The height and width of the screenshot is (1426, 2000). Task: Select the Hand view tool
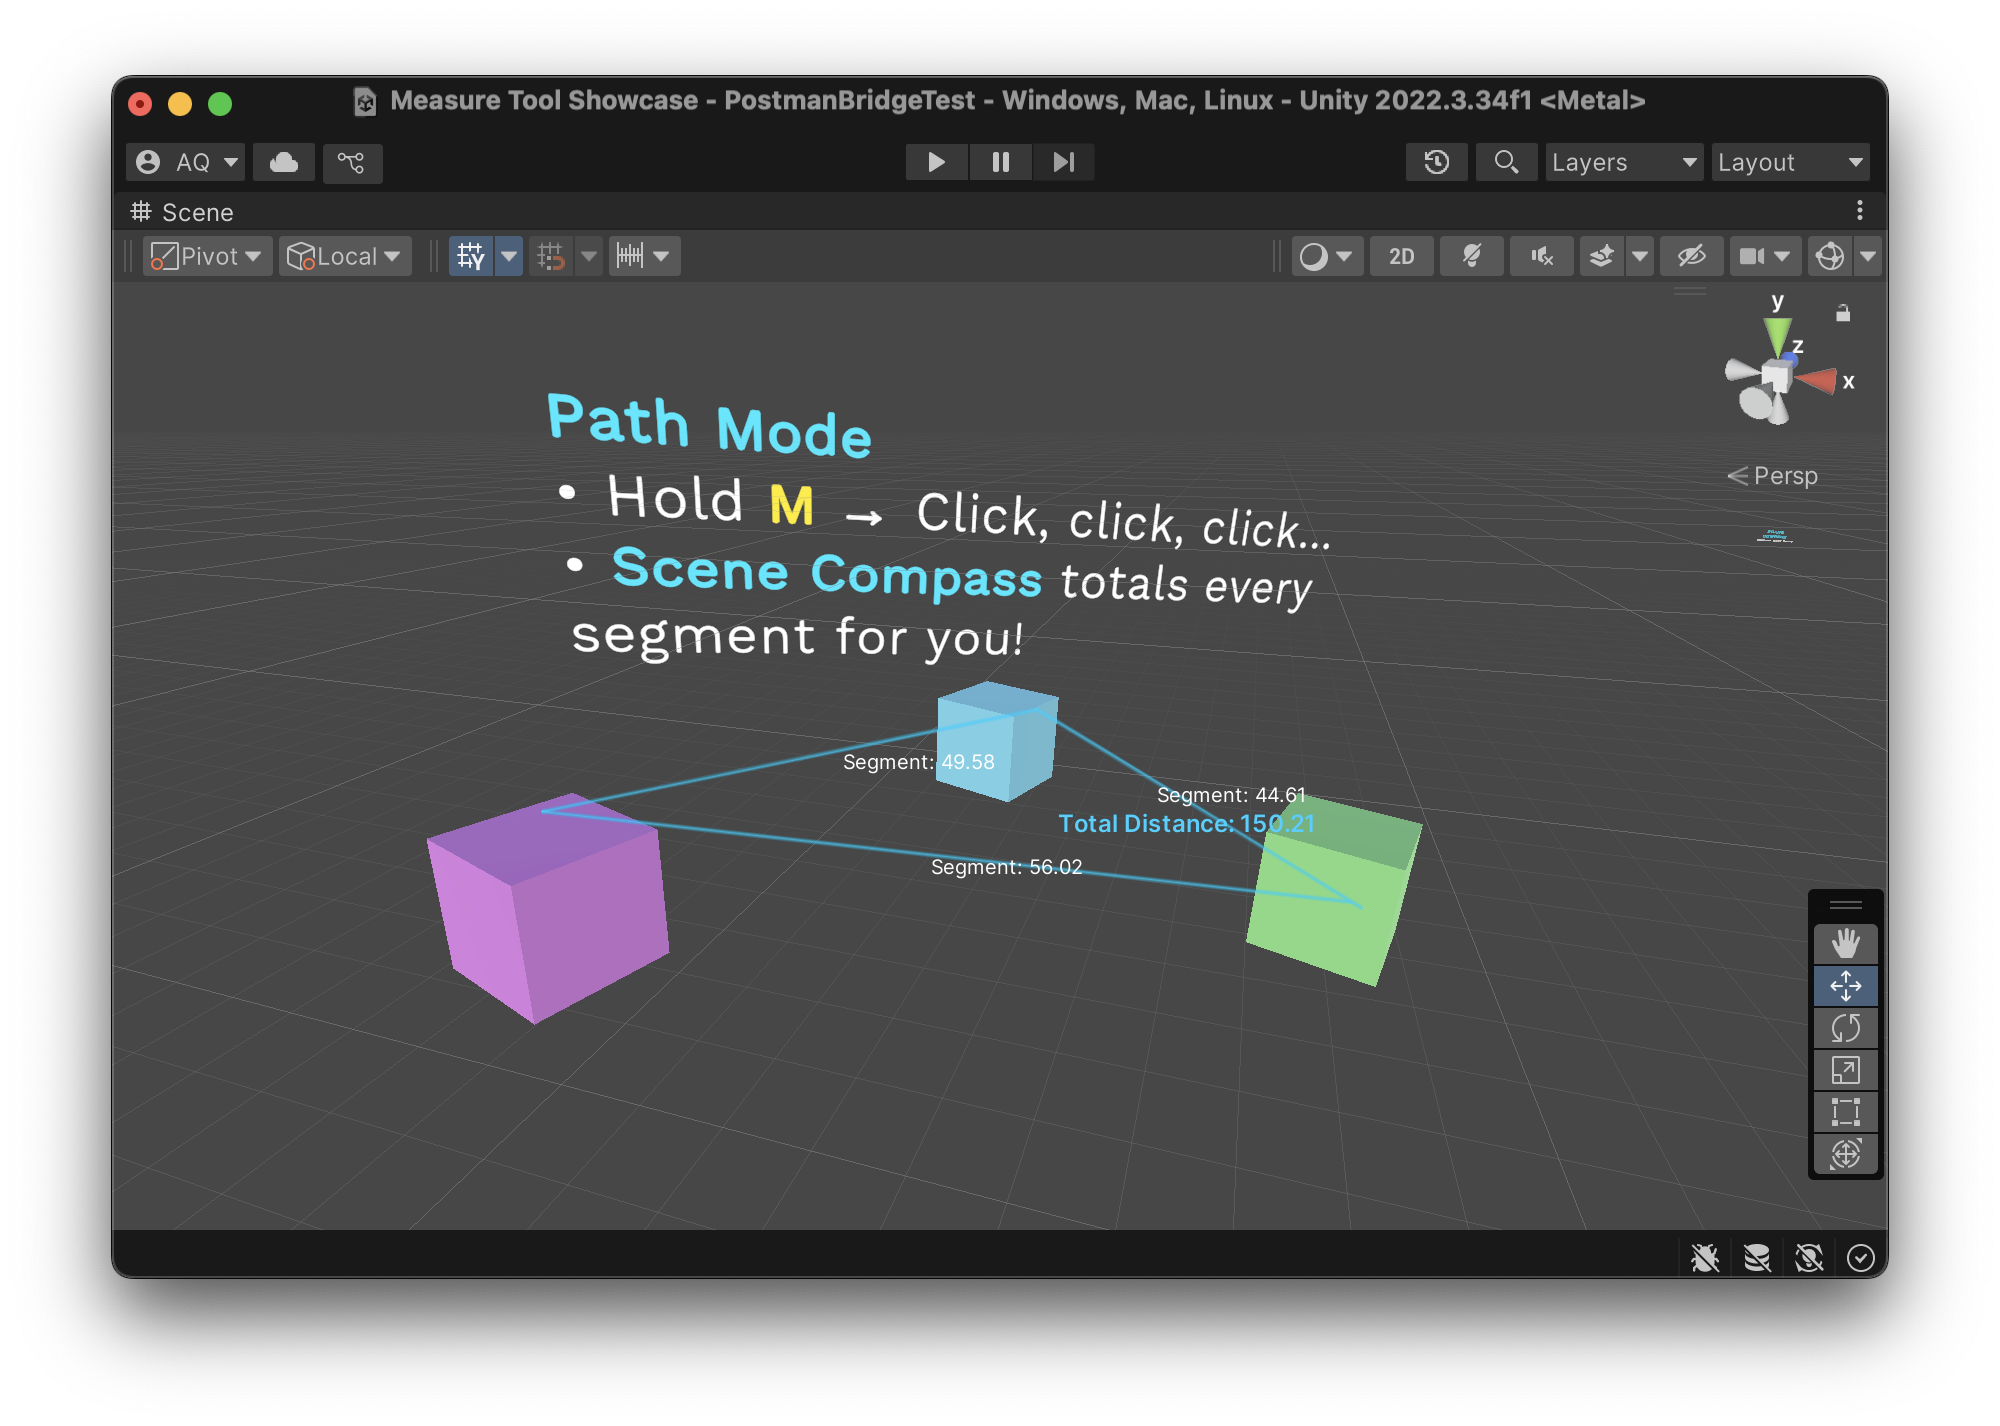tap(1845, 943)
